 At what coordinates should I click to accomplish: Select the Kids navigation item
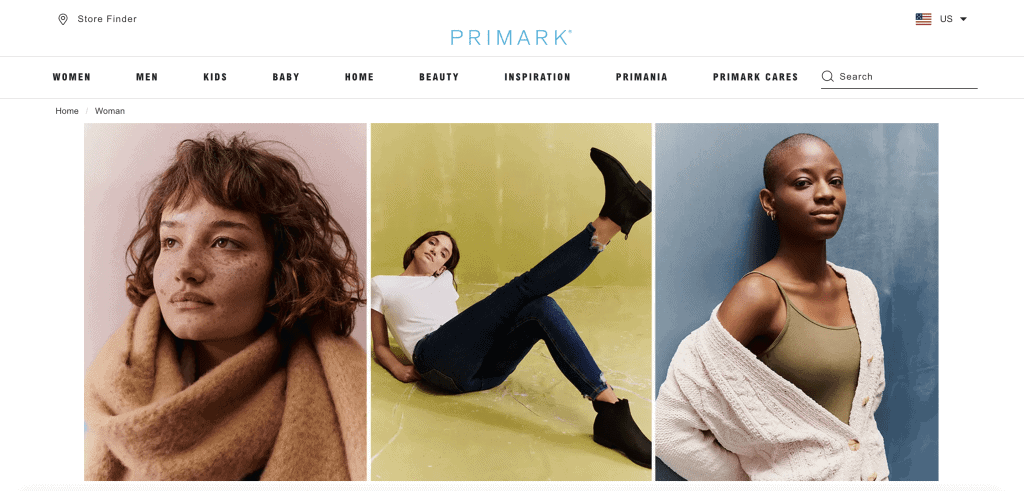(x=216, y=77)
